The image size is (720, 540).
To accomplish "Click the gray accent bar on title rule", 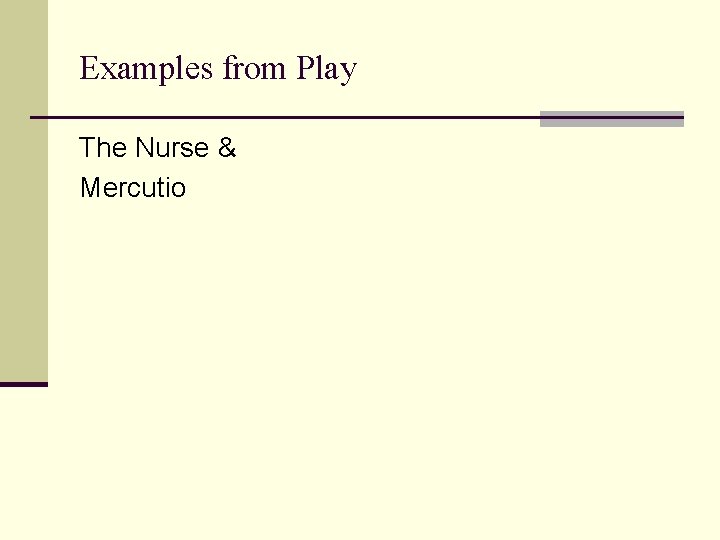I will tap(611, 119).
